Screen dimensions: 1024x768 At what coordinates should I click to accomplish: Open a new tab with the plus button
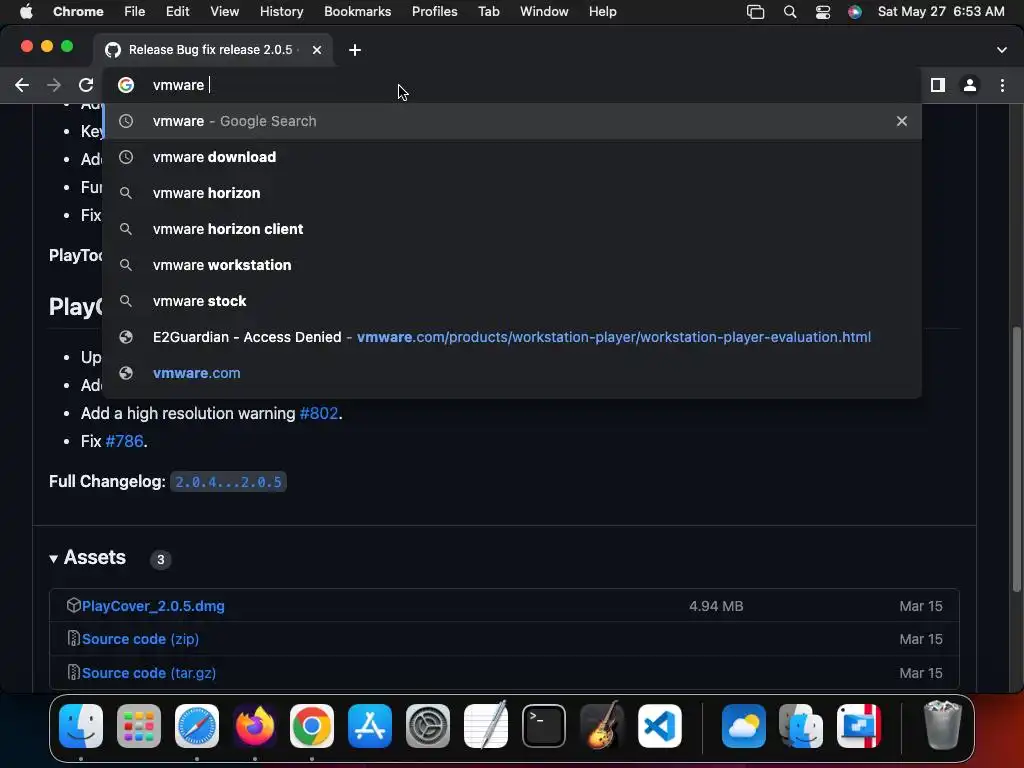point(355,50)
